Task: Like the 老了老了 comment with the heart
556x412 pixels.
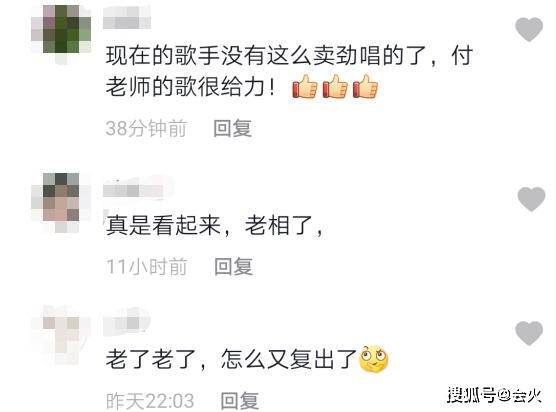Action: click(529, 333)
